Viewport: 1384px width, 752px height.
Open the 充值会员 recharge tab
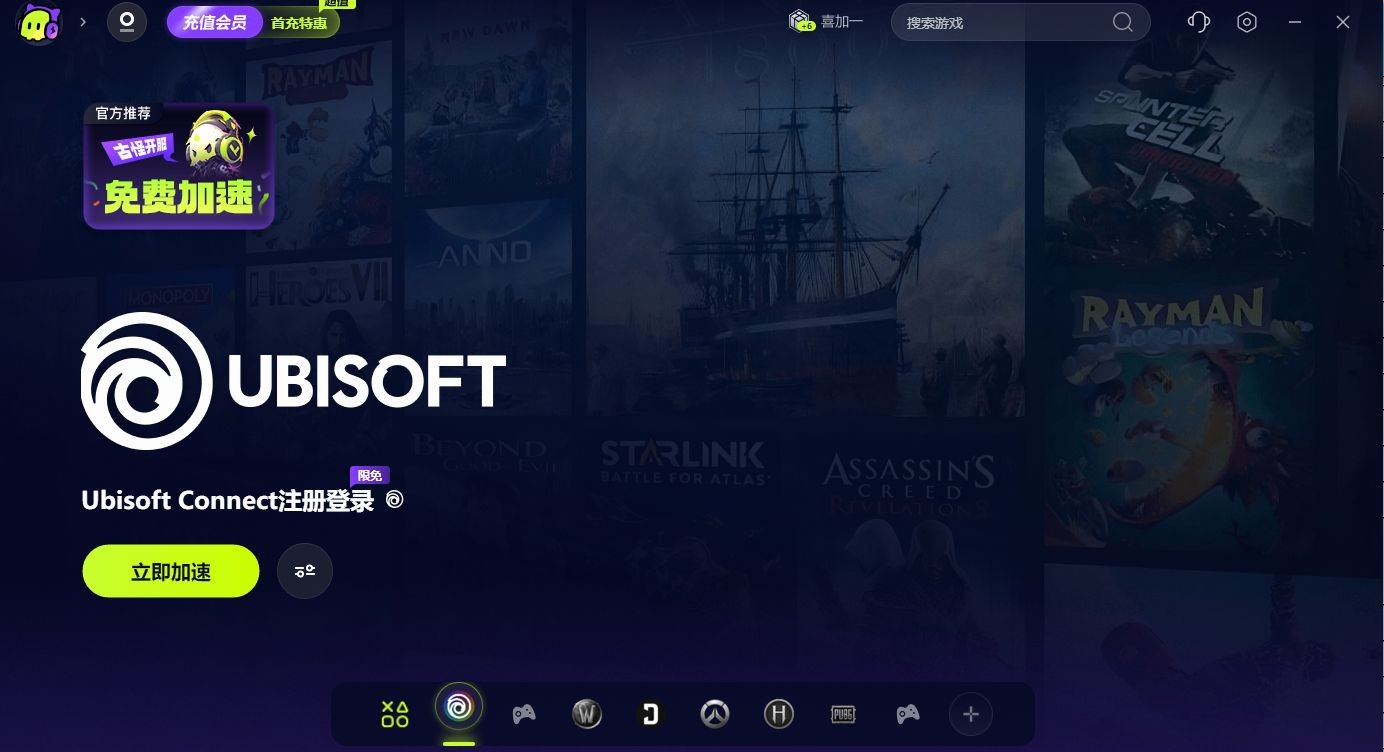[215, 22]
